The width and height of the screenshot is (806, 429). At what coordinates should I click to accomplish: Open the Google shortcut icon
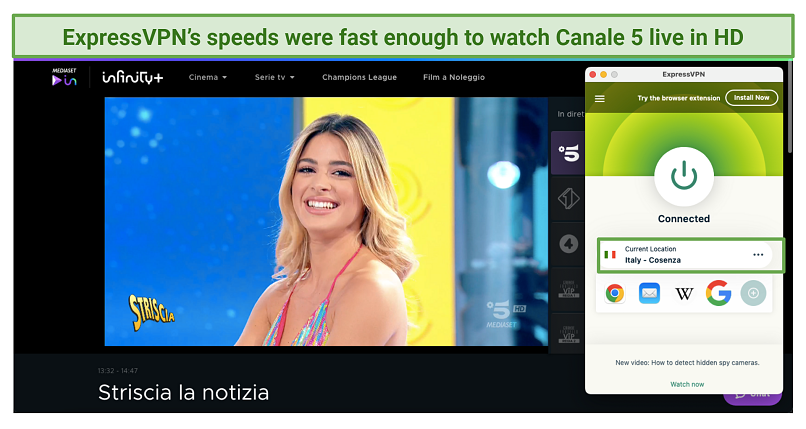pyautogui.click(x=719, y=293)
